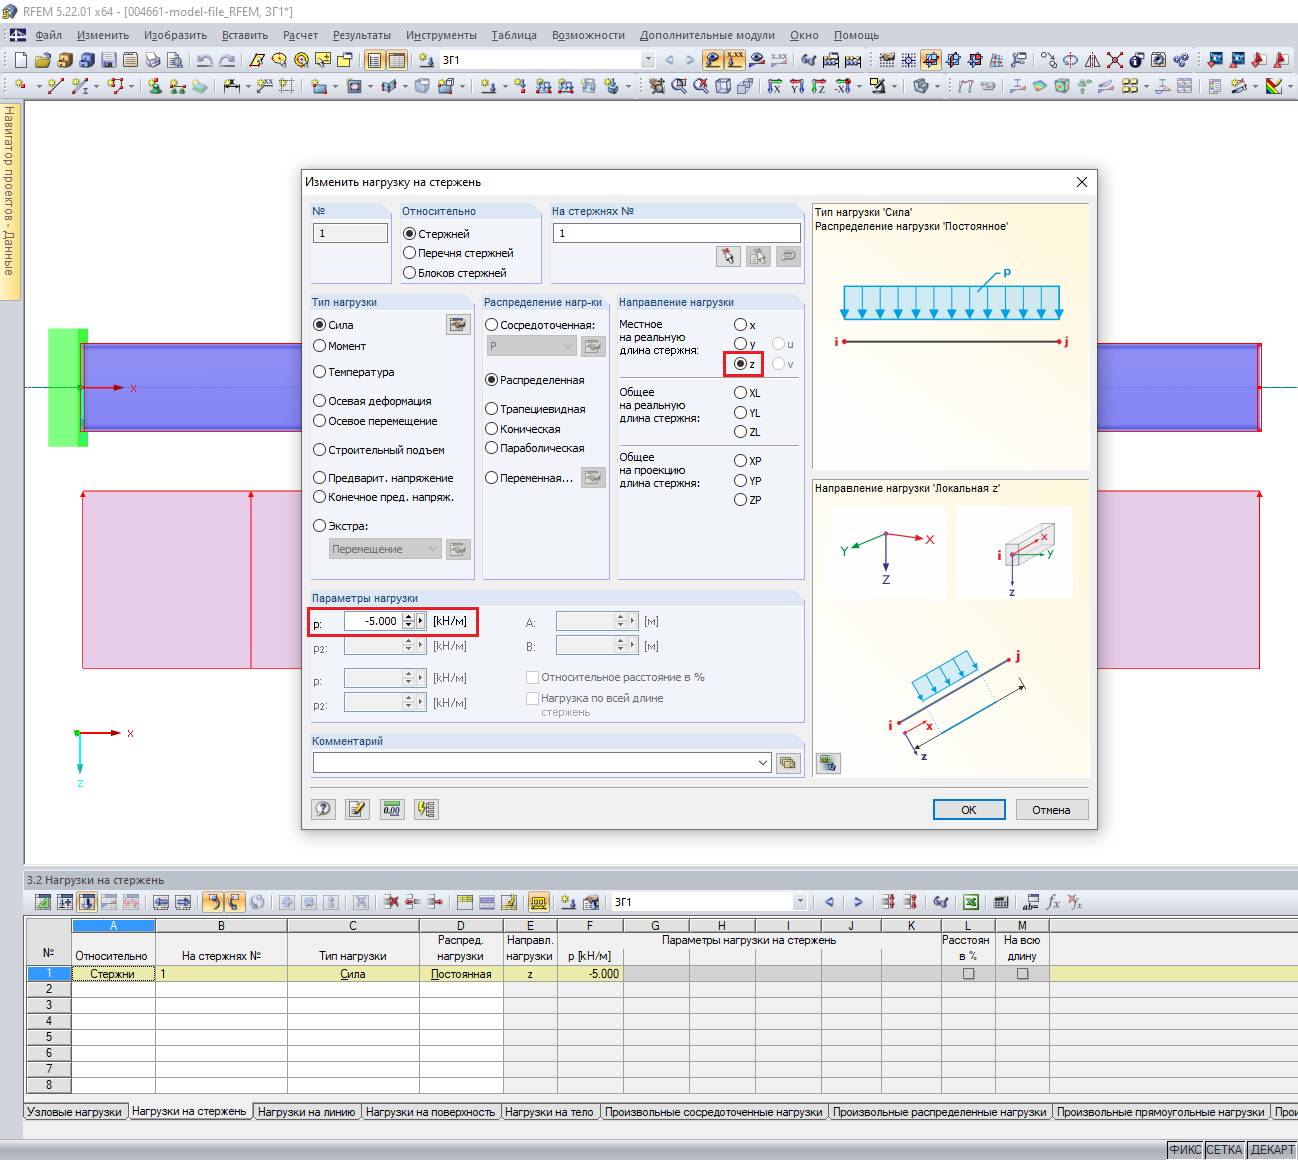Screen dimensions: 1298x1160
Task: Click previous load case arrow in table toolbar
Action: pos(829,902)
